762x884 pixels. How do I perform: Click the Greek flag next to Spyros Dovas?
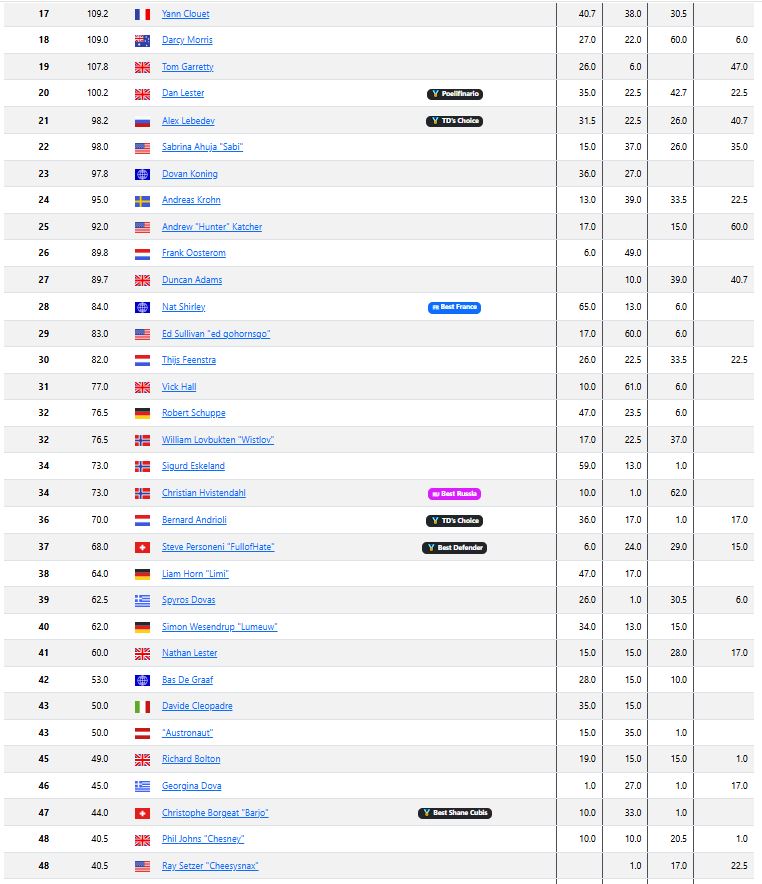[142, 600]
